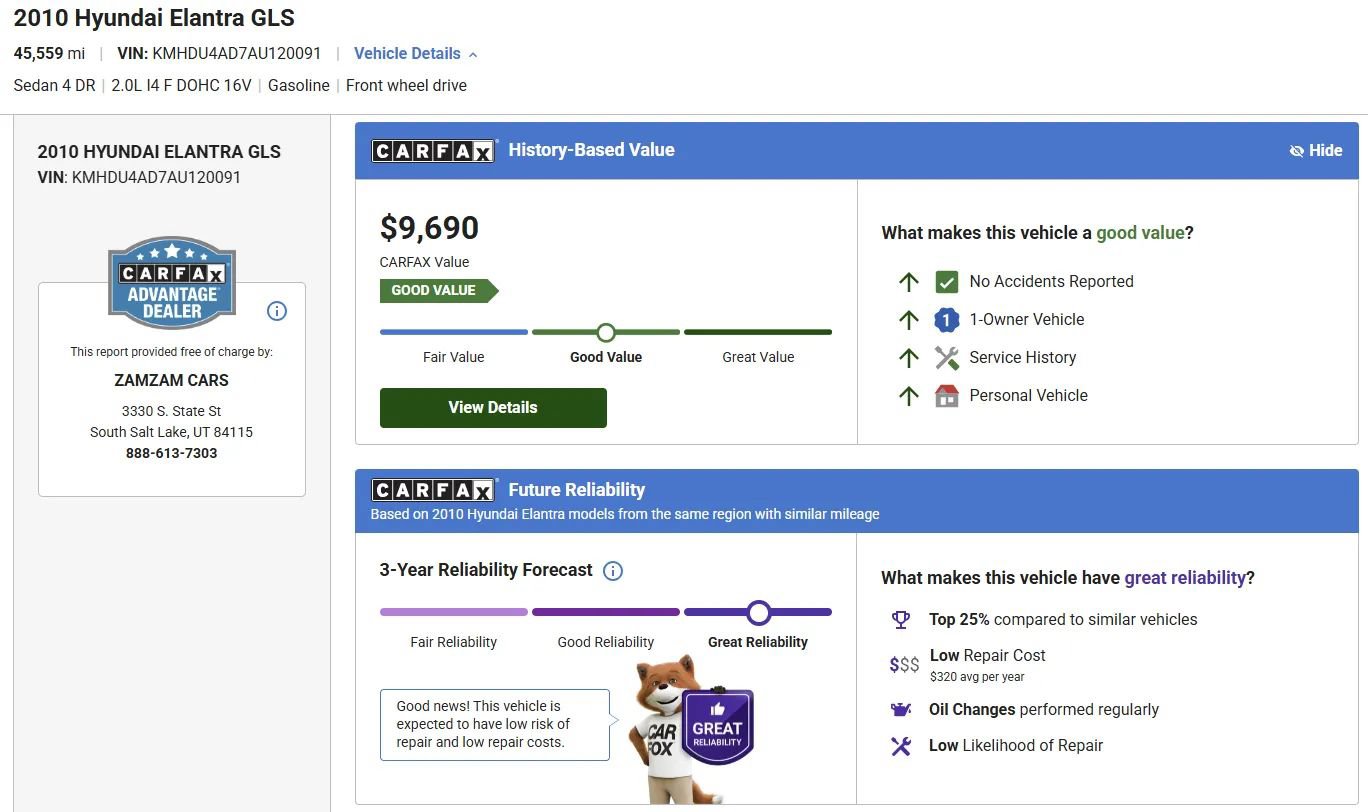Image resolution: width=1368 pixels, height=812 pixels.
Task: Click the crossed tools Low Likelihood of Repair icon
Action: 901,746
